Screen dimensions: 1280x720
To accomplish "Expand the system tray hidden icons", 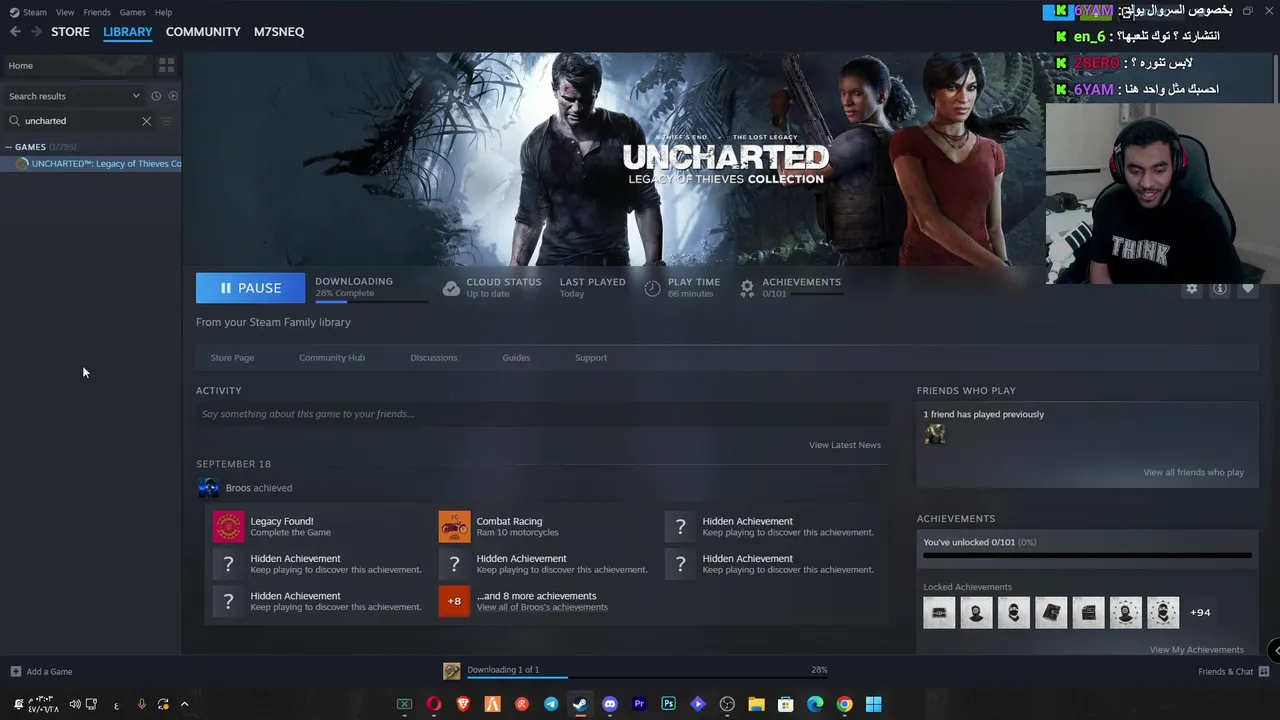I will pyautogui.click(x=184, y=704).
